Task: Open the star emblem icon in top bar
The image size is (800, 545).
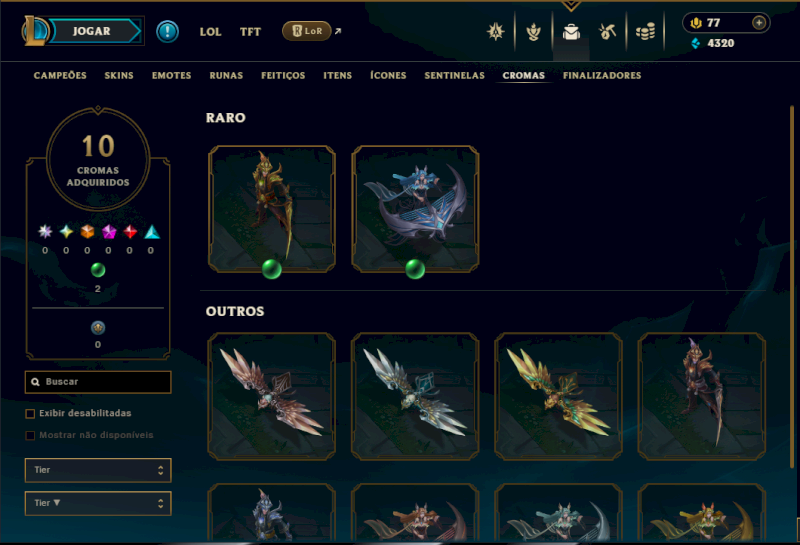Action: pyautogui.click(x=495, y=32)
